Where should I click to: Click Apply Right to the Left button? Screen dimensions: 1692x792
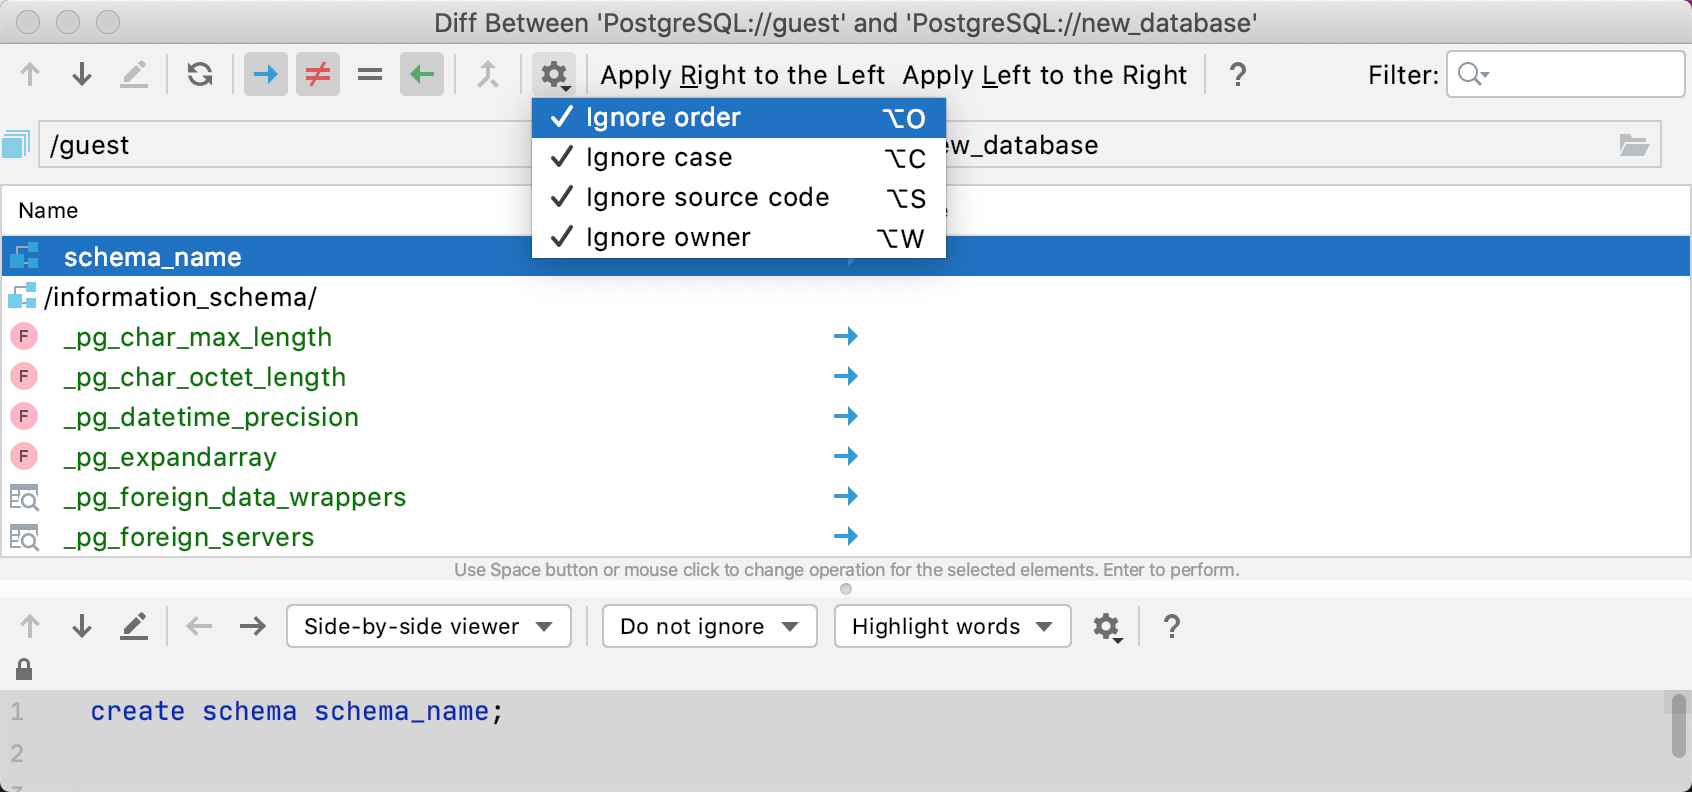[741, 74]
